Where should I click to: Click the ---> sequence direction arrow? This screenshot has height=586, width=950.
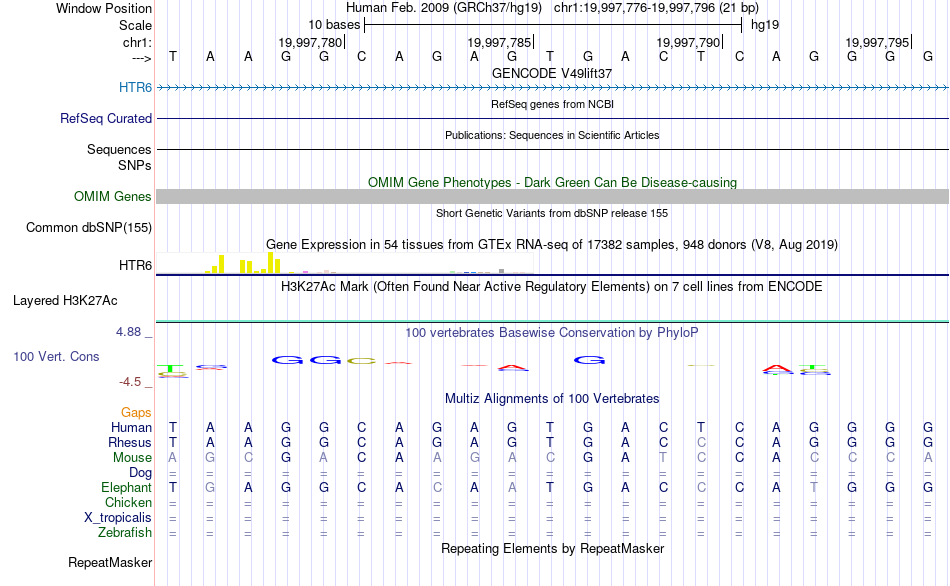point(141,58)
